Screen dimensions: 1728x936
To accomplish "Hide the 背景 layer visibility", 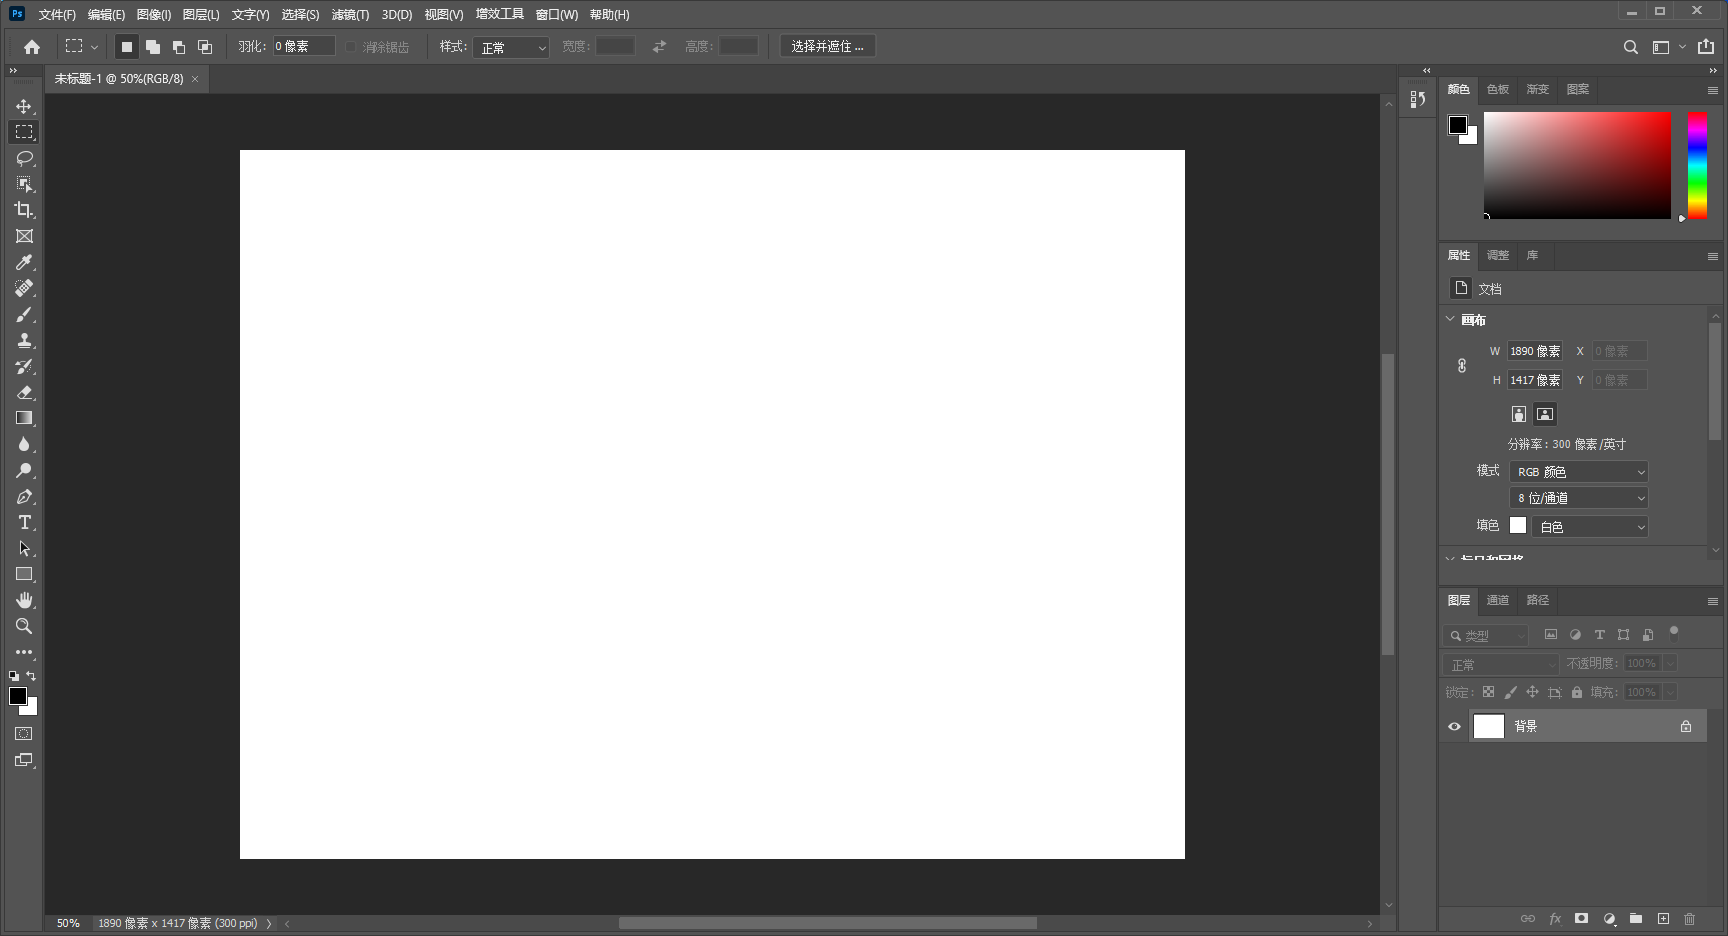I will (x=1454, y=726).
